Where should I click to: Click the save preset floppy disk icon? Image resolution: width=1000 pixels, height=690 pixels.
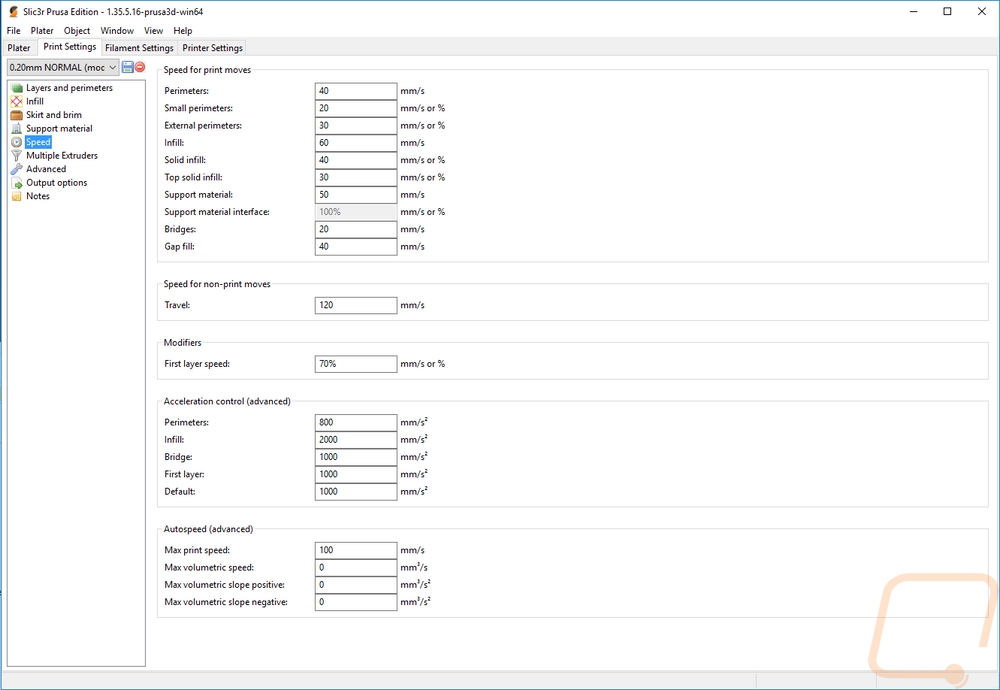point(128,67)
